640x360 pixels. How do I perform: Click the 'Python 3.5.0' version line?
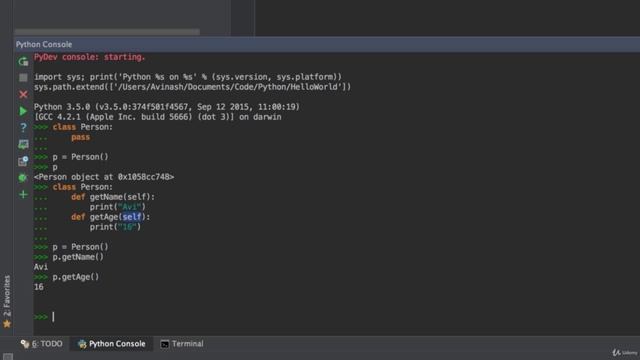[167, 107]
